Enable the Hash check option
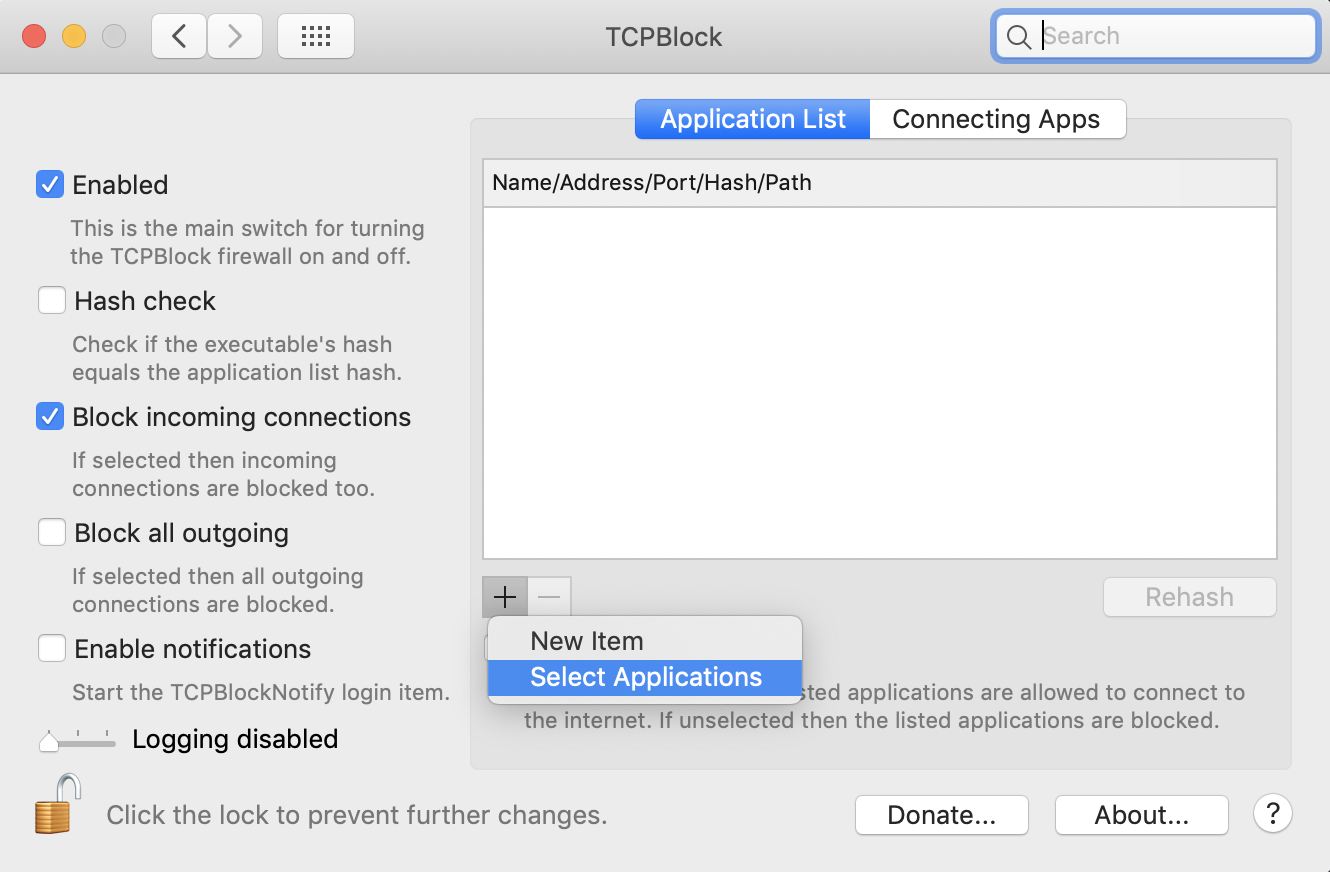 [51, 300]
